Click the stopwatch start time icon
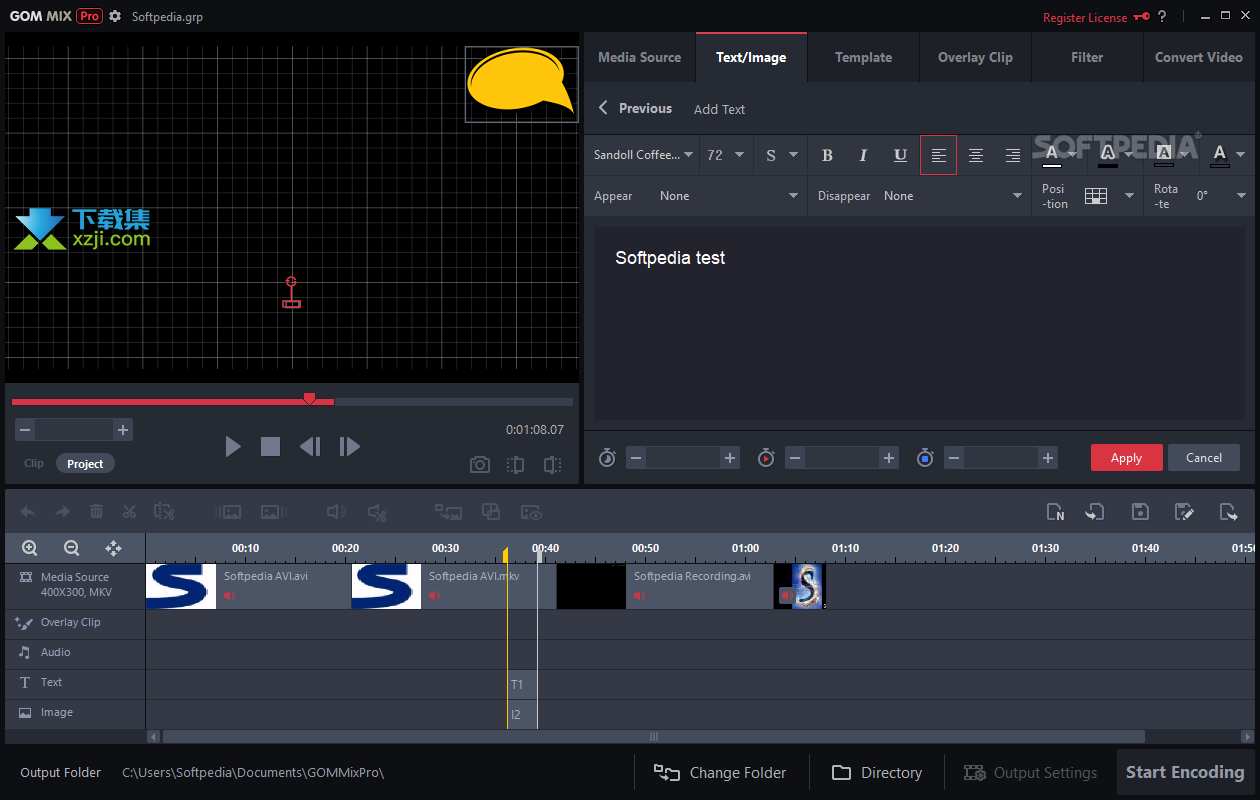 click(x=607, y=458)
